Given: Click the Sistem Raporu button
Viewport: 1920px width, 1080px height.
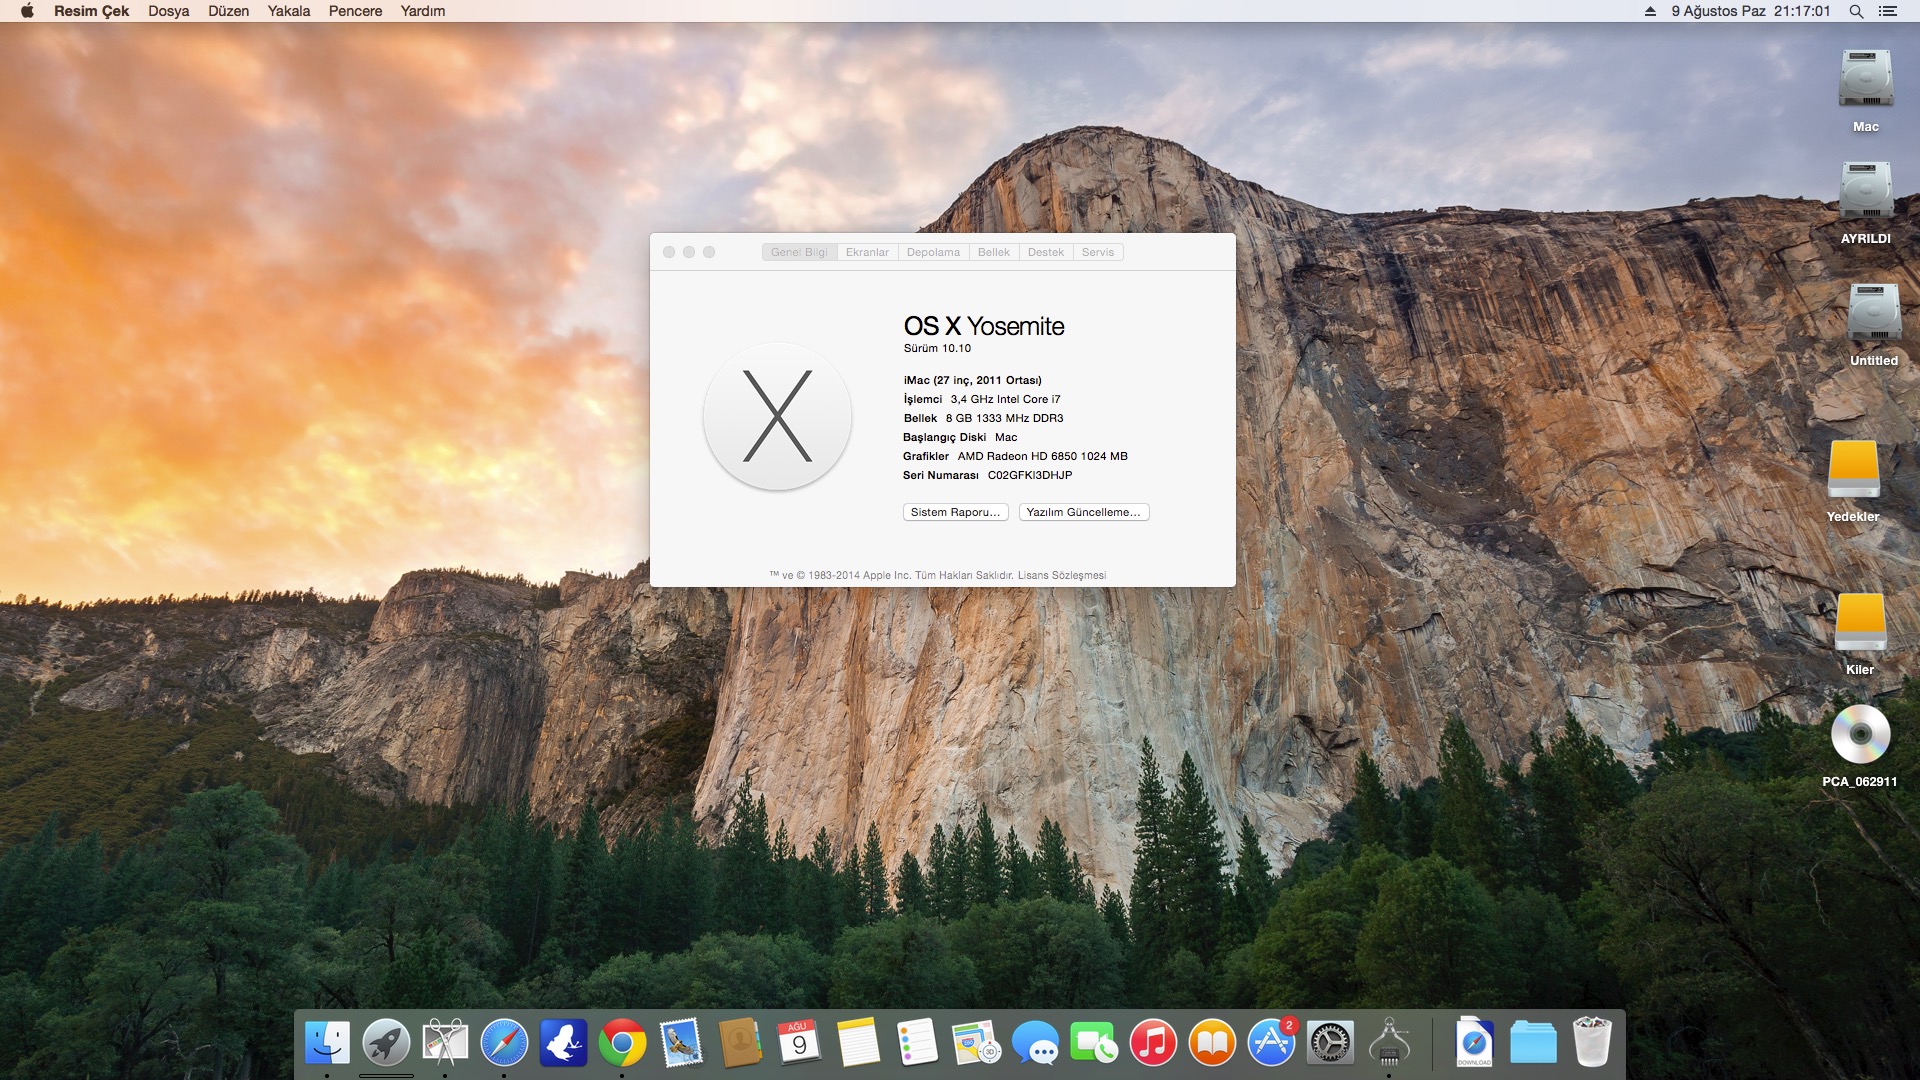Looking at the screenshot, I should click(955, 512).
